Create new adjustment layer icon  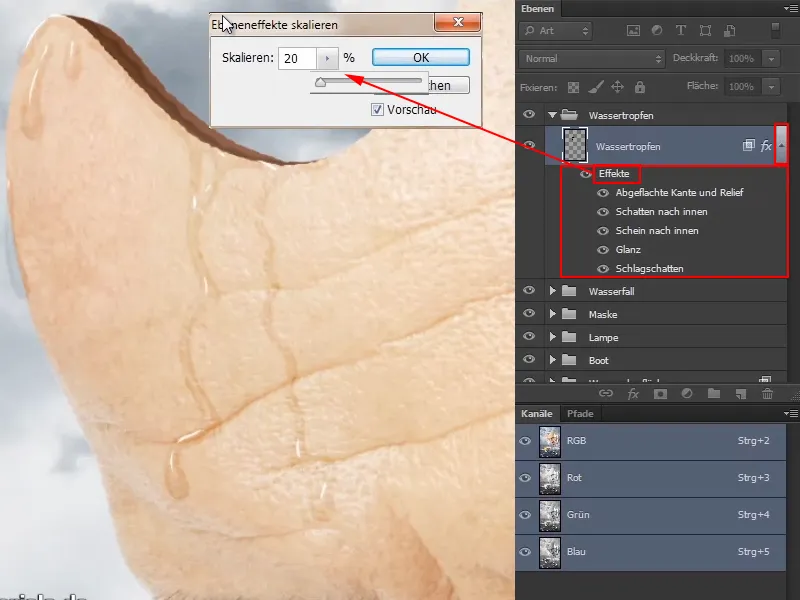[687, 393]
